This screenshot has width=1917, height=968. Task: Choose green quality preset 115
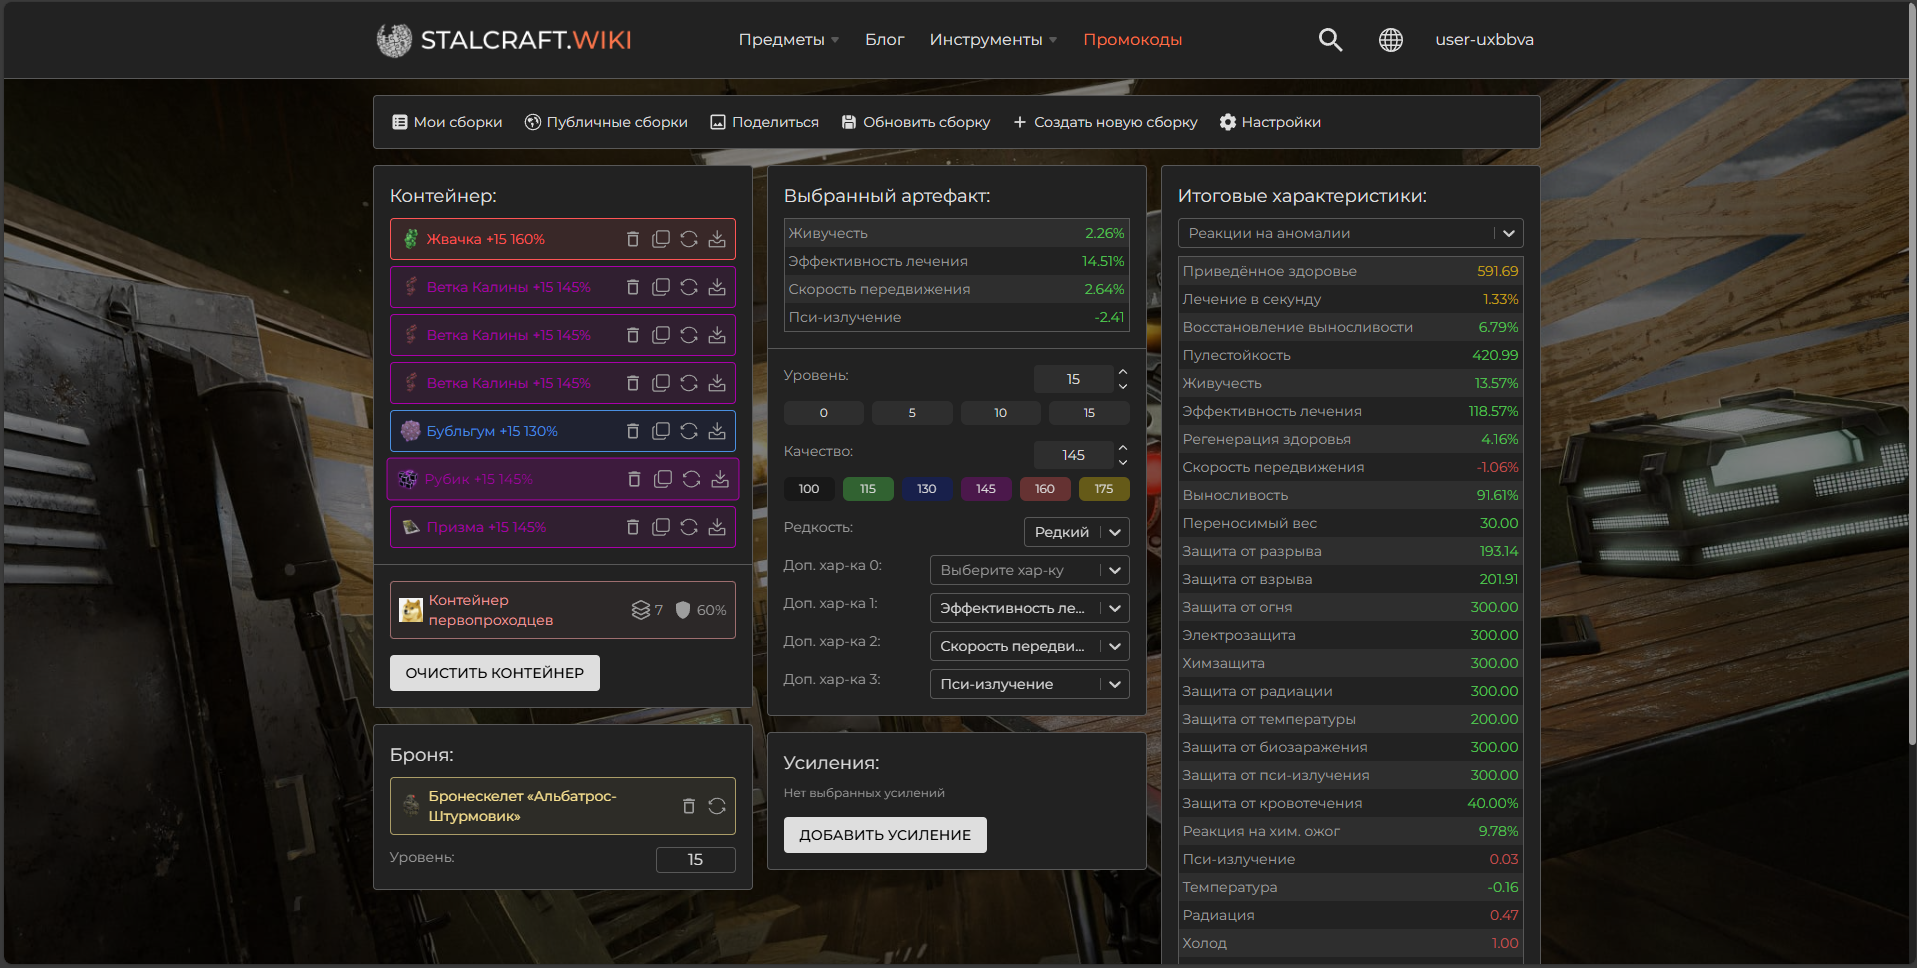pyautogui.click(x=868, y=489)
